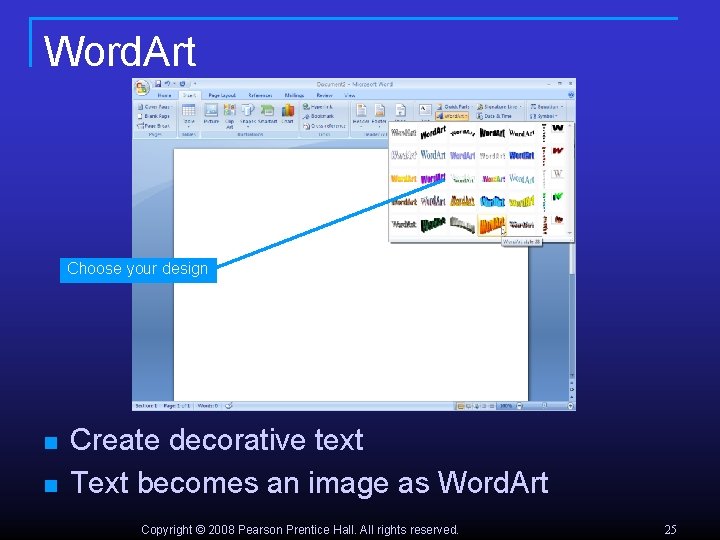Click the zoom slider handle

tap(545, 406)
